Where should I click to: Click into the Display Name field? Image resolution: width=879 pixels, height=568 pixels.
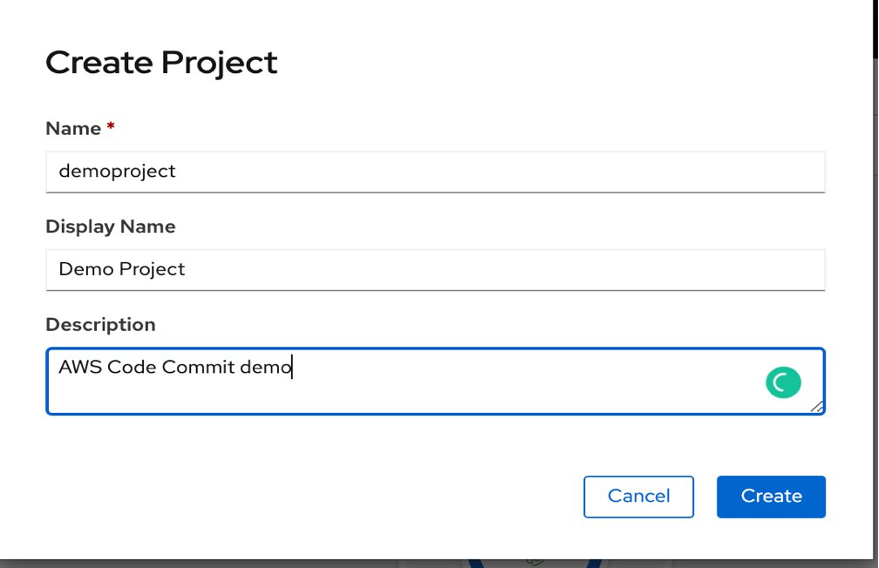[x=435, y=269]
